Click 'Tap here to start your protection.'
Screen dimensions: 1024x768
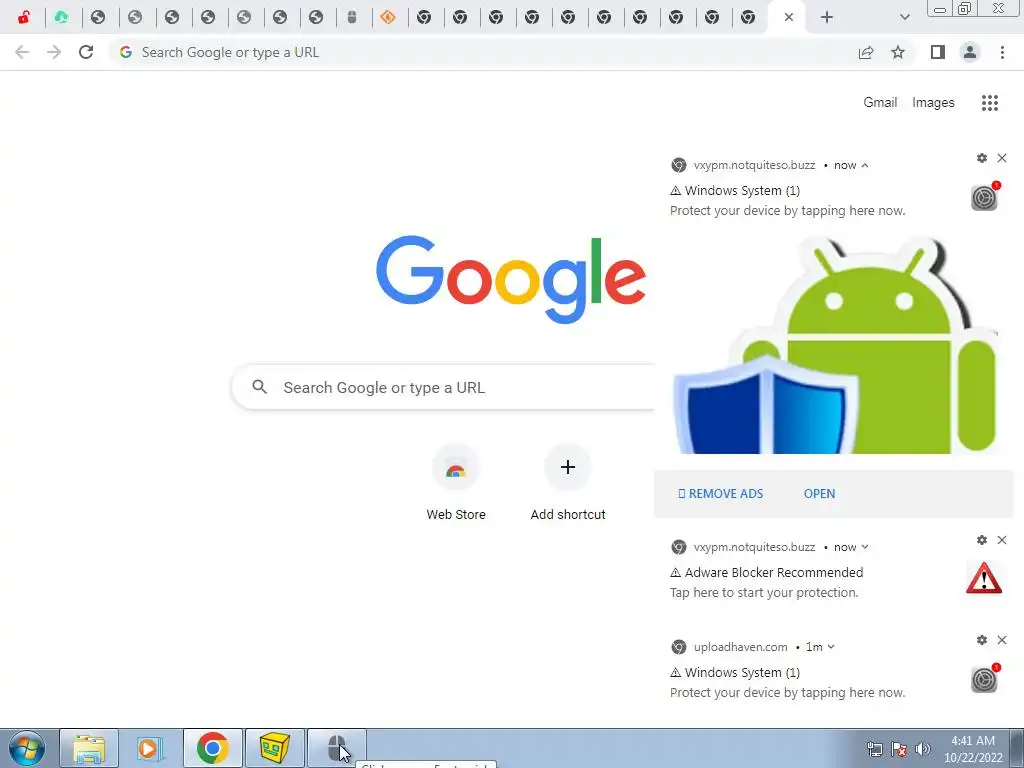(x=764, y=592)
